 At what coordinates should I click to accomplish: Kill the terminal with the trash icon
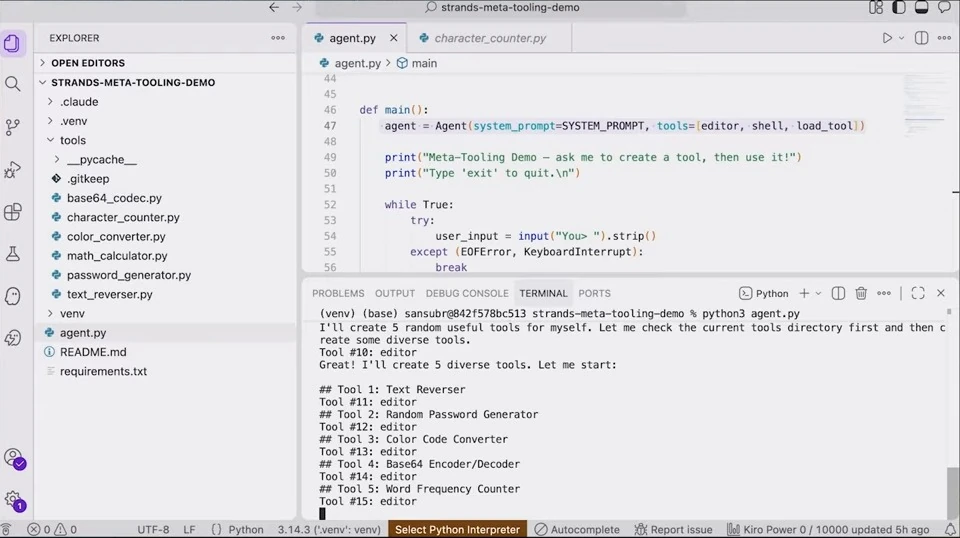coord(861,293)
